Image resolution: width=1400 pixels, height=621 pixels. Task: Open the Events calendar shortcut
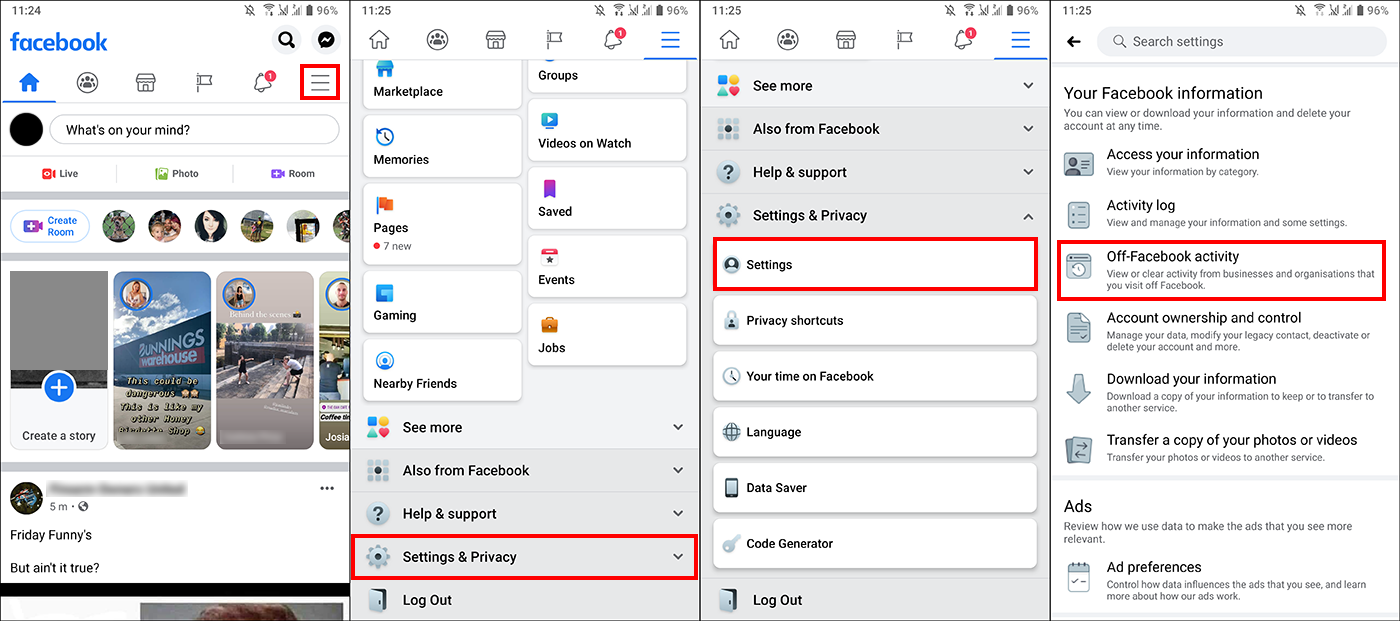[x=607, y=266]
